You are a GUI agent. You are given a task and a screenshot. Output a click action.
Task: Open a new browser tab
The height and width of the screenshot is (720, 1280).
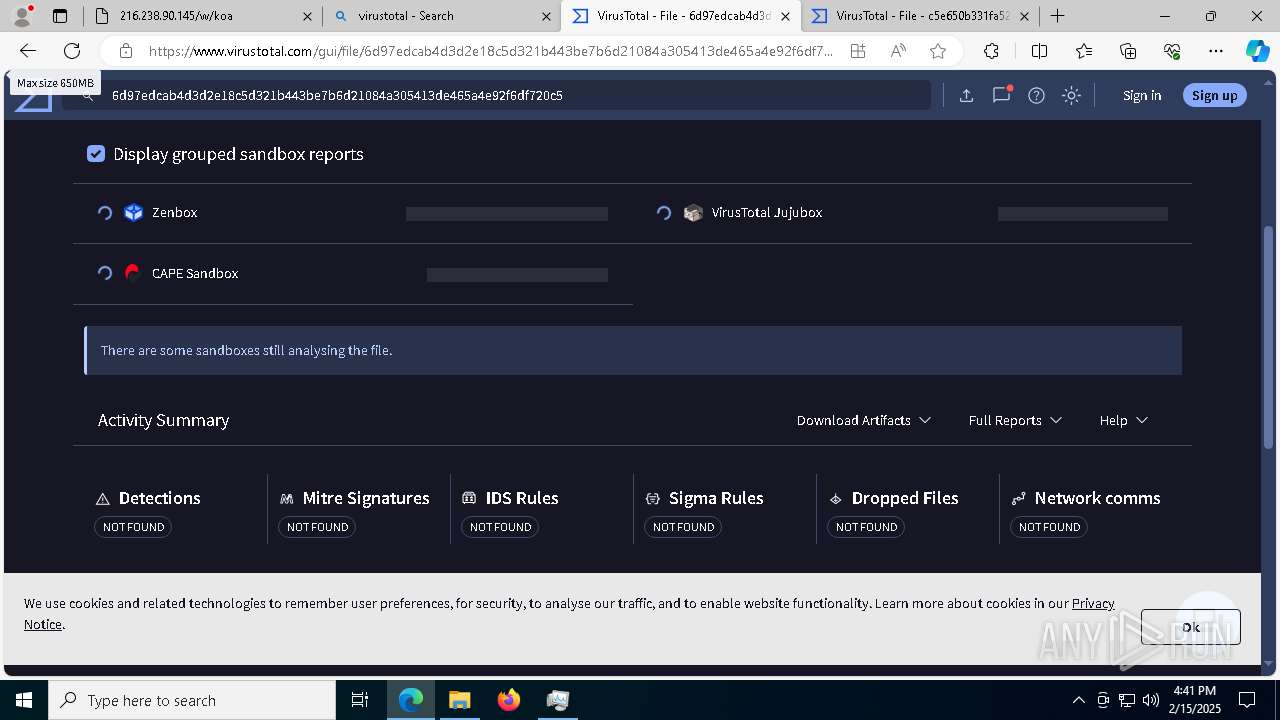click(1057, 16)
